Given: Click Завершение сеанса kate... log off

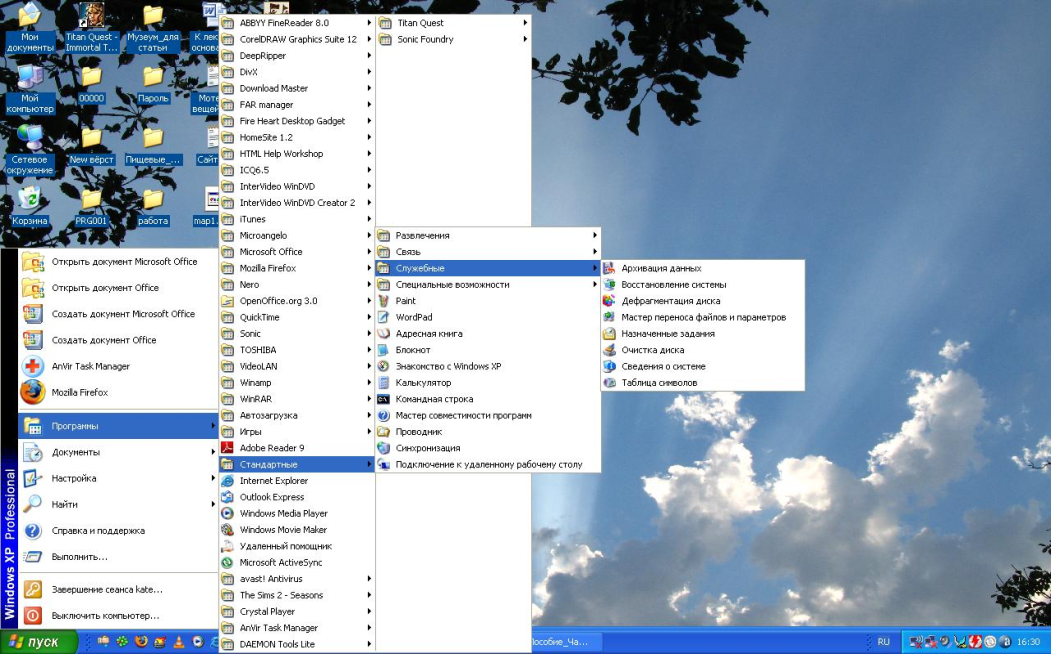Looking at the screenshot, I should tap(118, 590).
